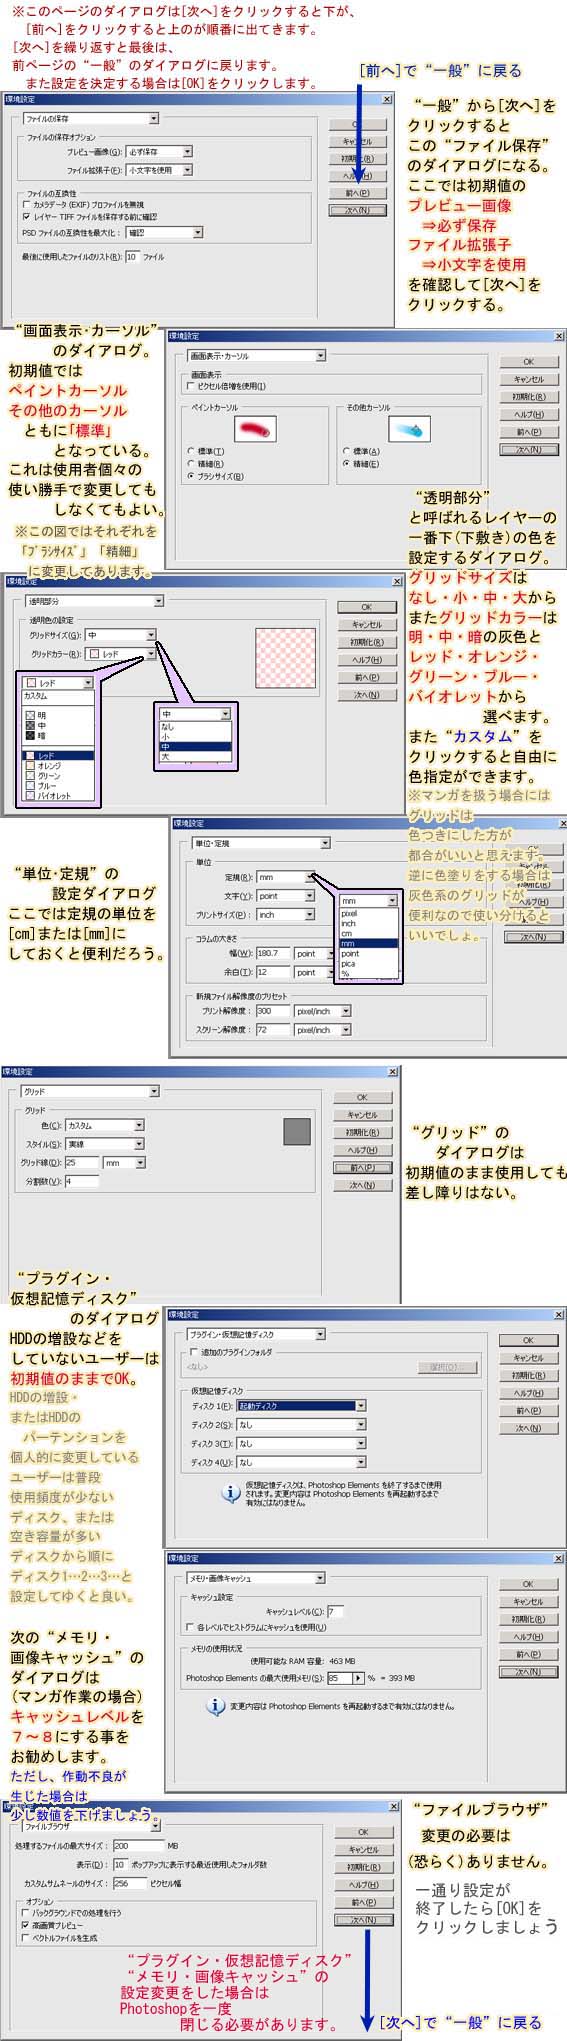
Task: Click 次へ(N) in the ファイルの保存 dialog
Action: tap(356, 211)
